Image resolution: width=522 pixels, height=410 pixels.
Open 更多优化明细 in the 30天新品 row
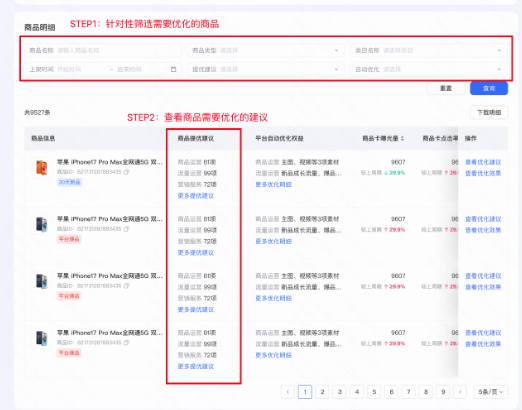[273, 184]
